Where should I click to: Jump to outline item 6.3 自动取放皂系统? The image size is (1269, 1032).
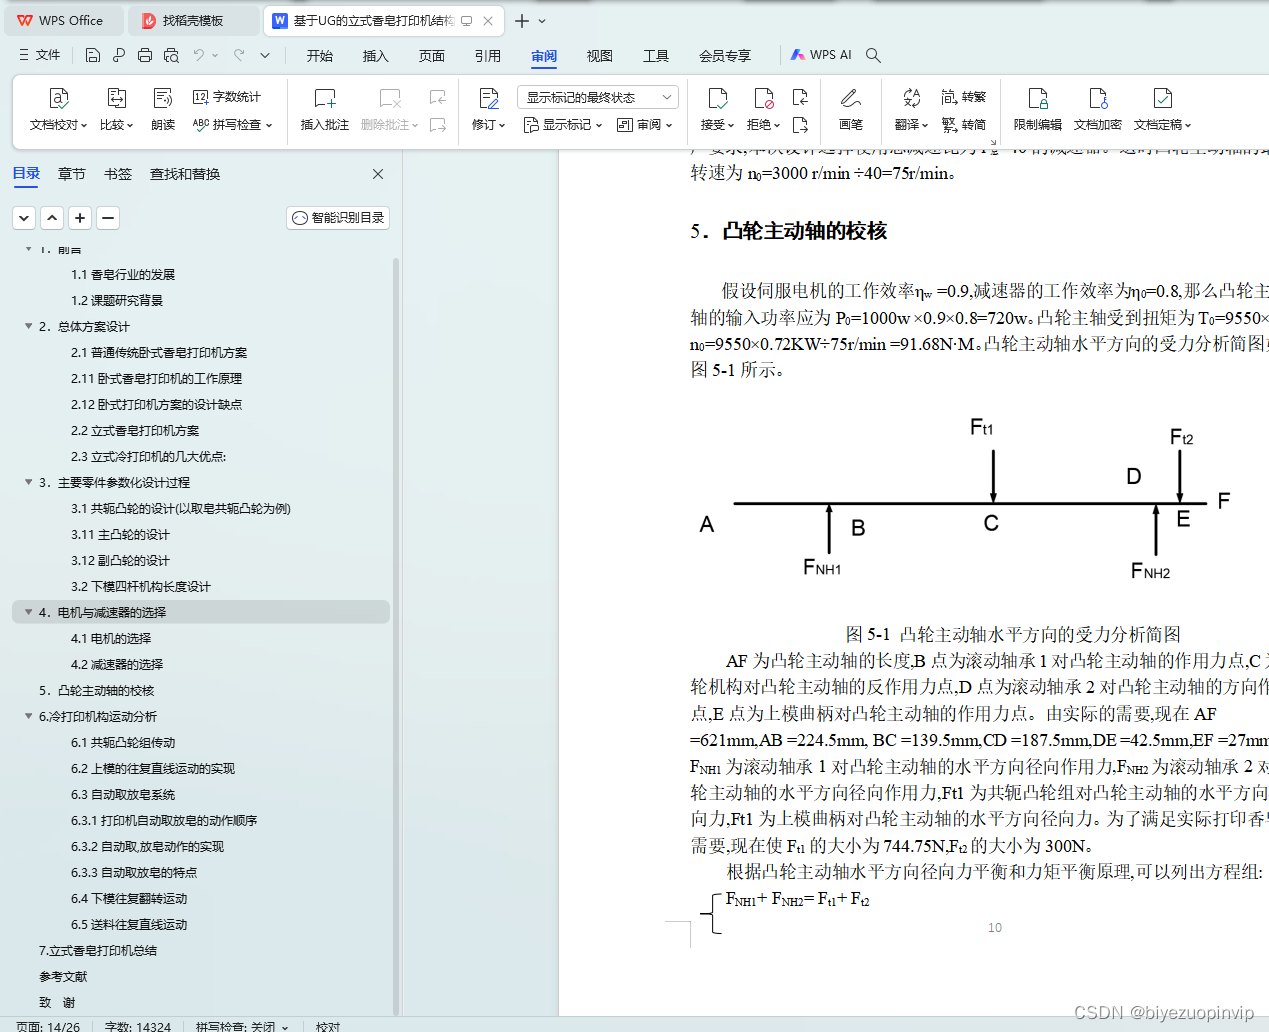[123, 794]
